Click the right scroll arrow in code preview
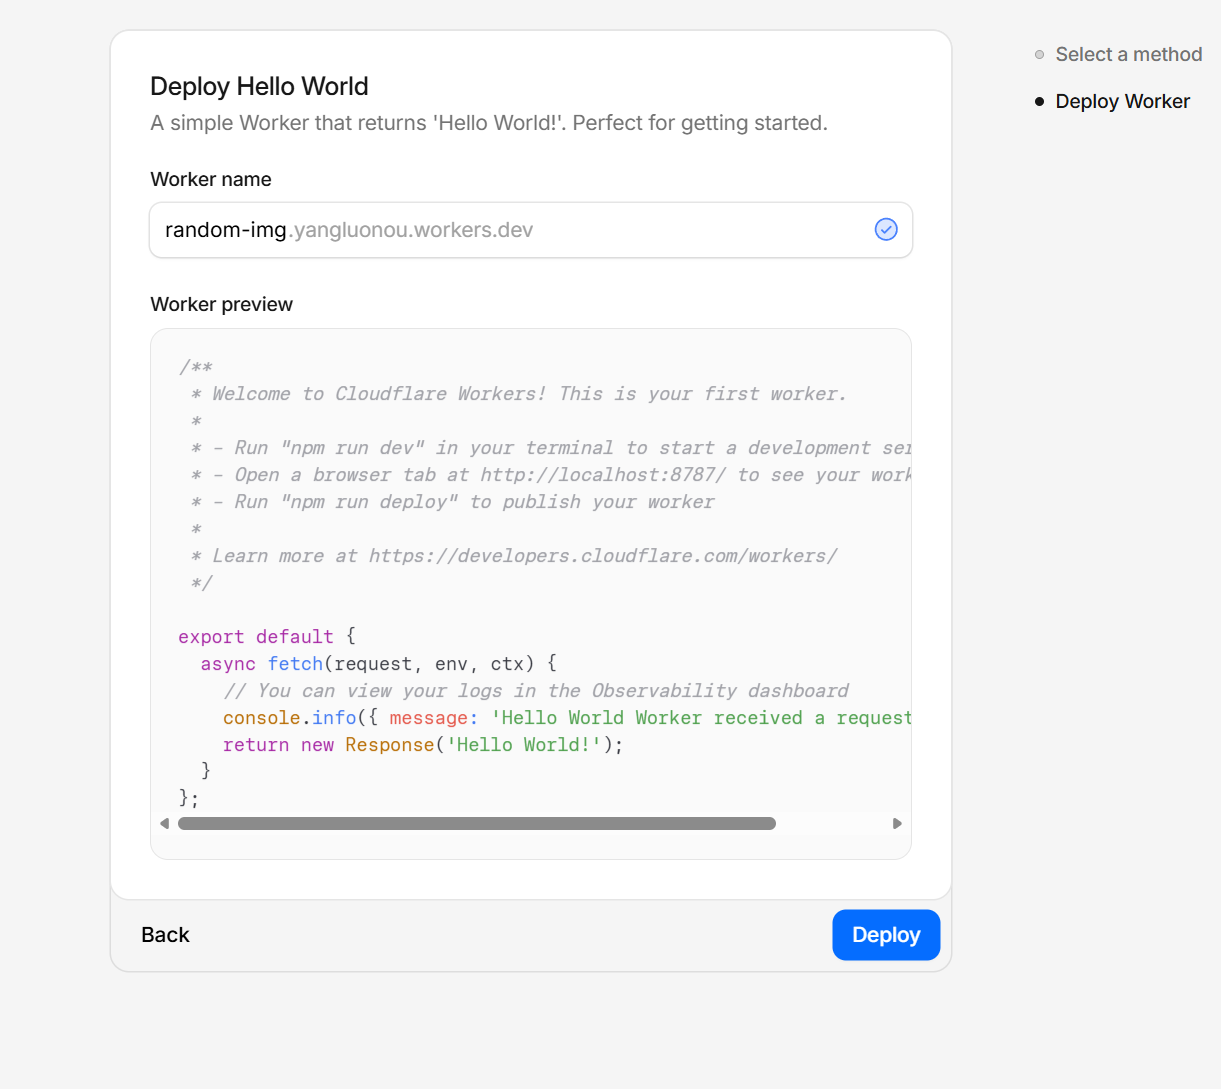Screen dimensions: 1221x1089 (x=897, y=824)
